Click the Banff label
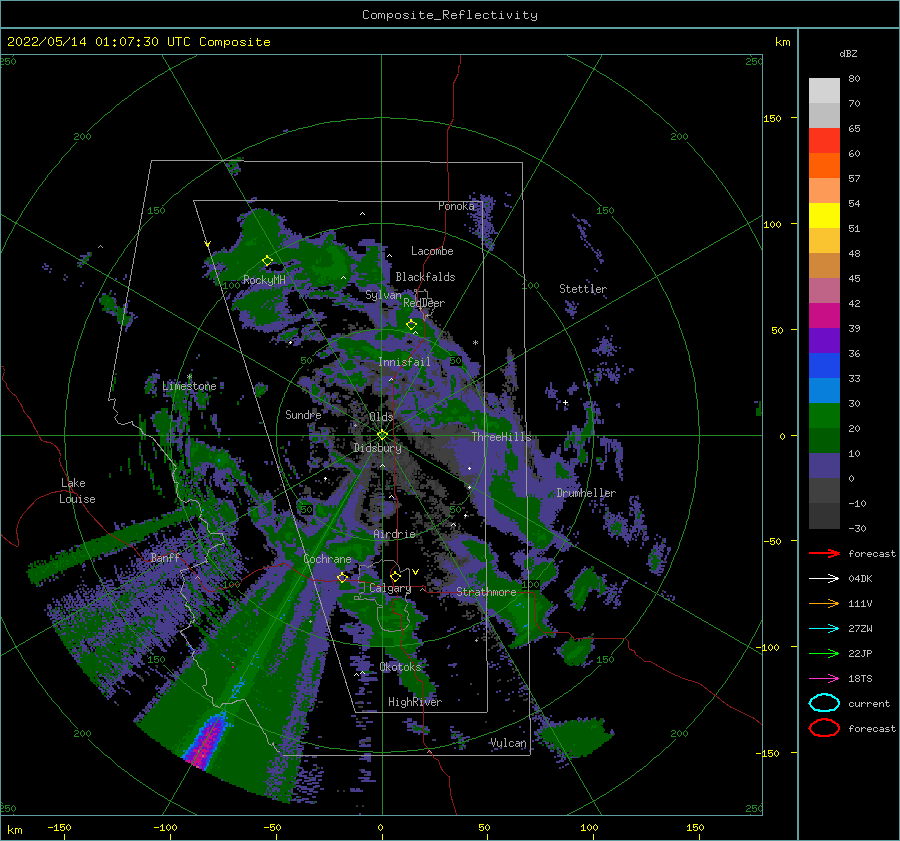Image resolution: width=900 pixels, height=841 pixels. (165, 557)
